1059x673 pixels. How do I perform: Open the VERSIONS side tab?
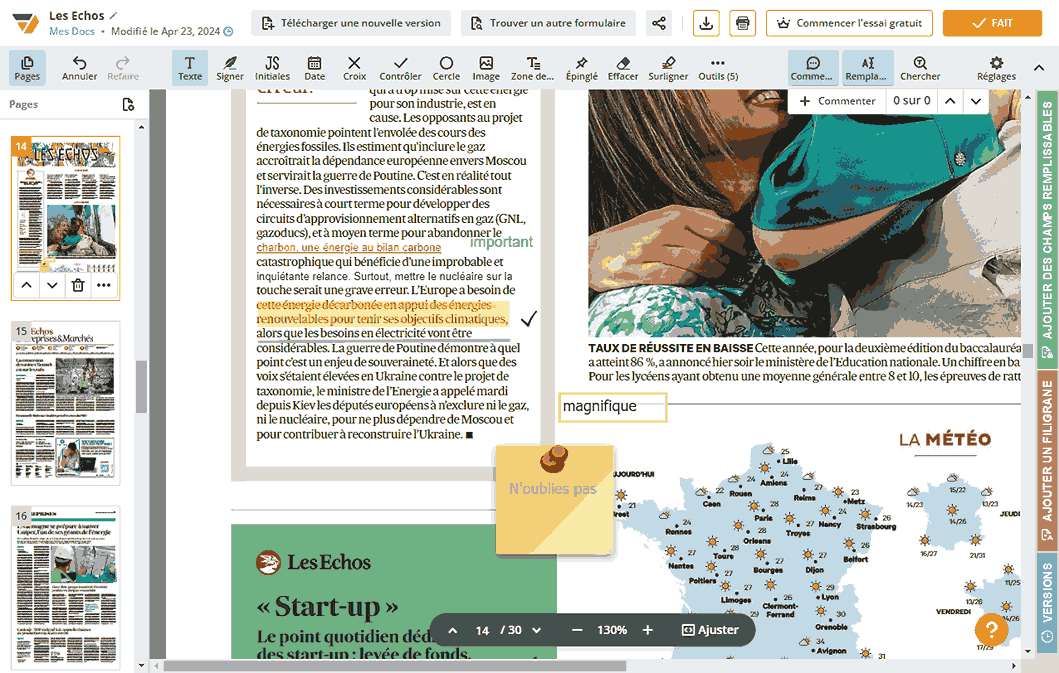pos(1048,601)
